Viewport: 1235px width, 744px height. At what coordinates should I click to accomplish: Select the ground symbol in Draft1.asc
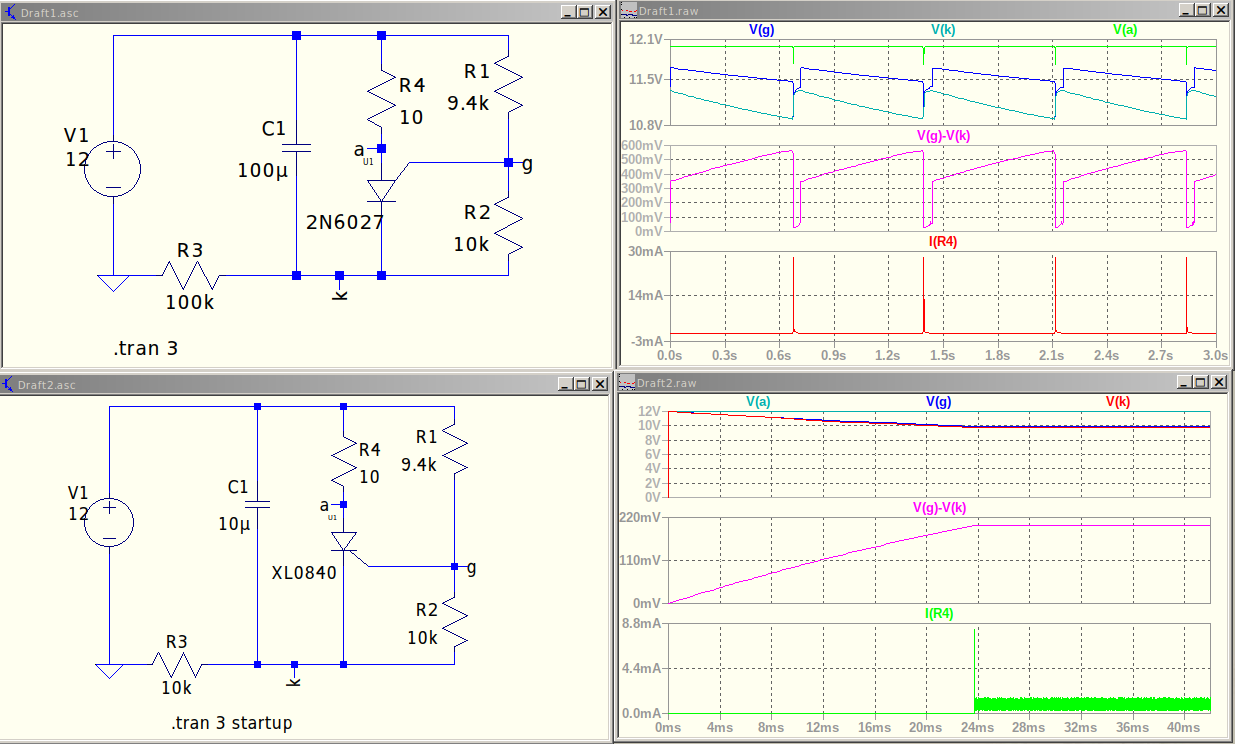(114, 283)
